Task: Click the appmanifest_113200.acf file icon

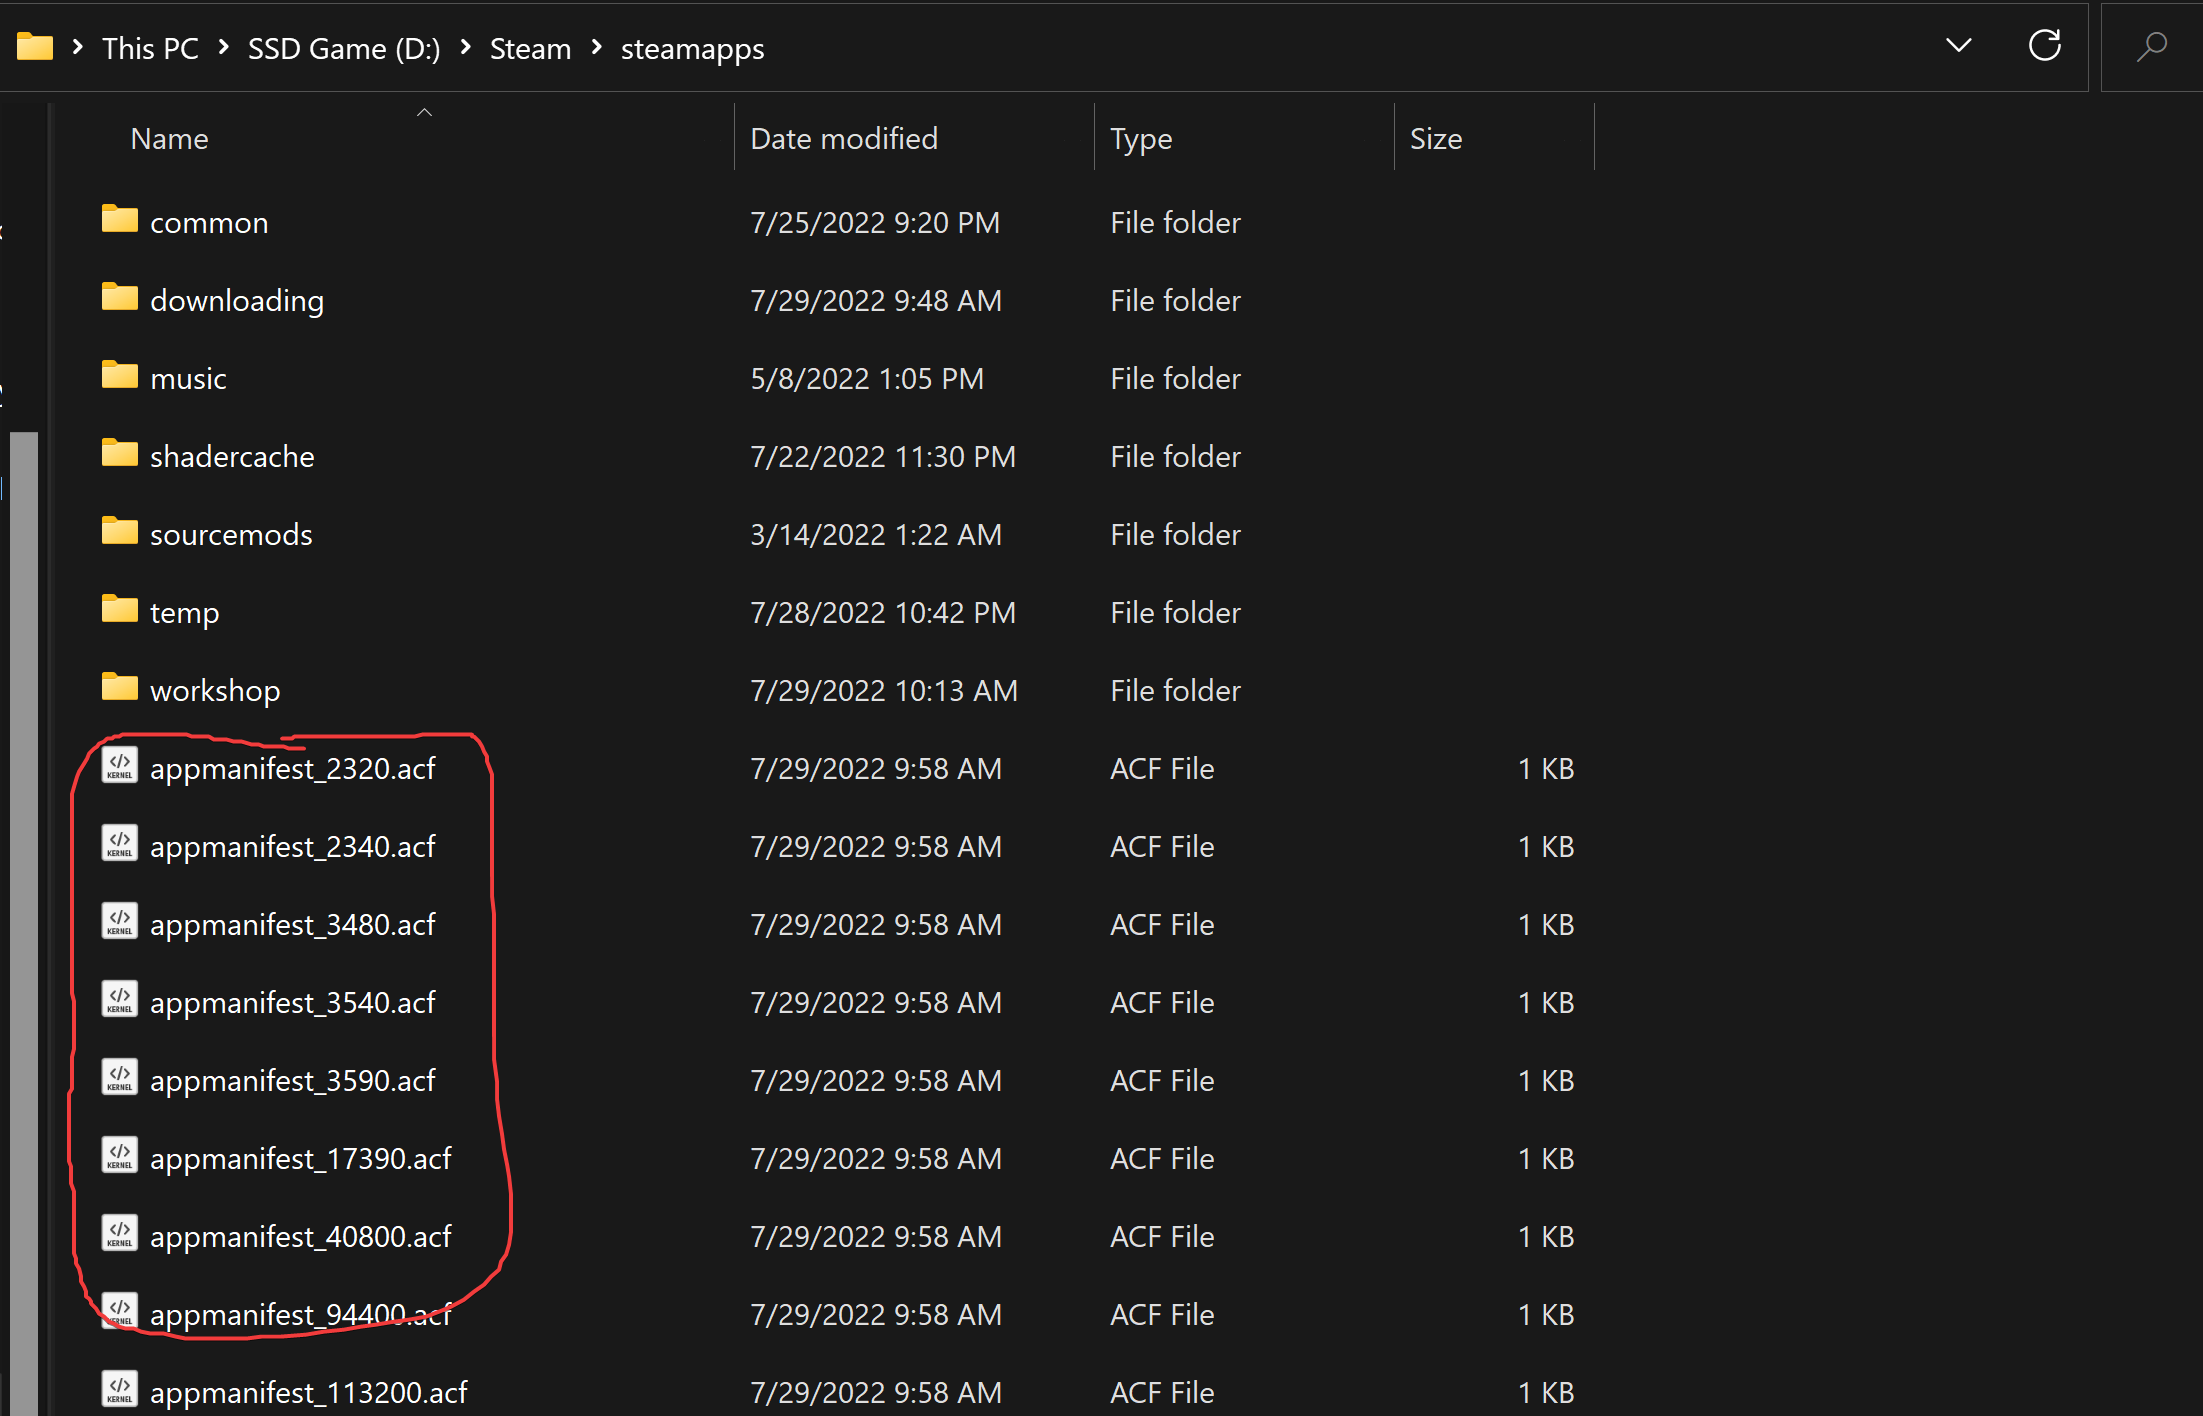Action: pyautogui.click(x=120, y=1390)
